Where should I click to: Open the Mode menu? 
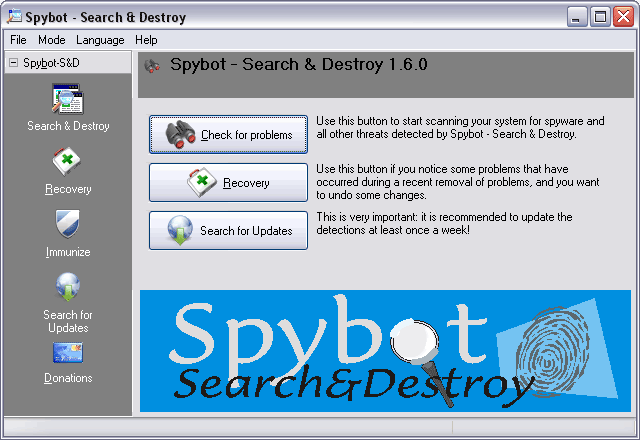click(x=51, y=40)
